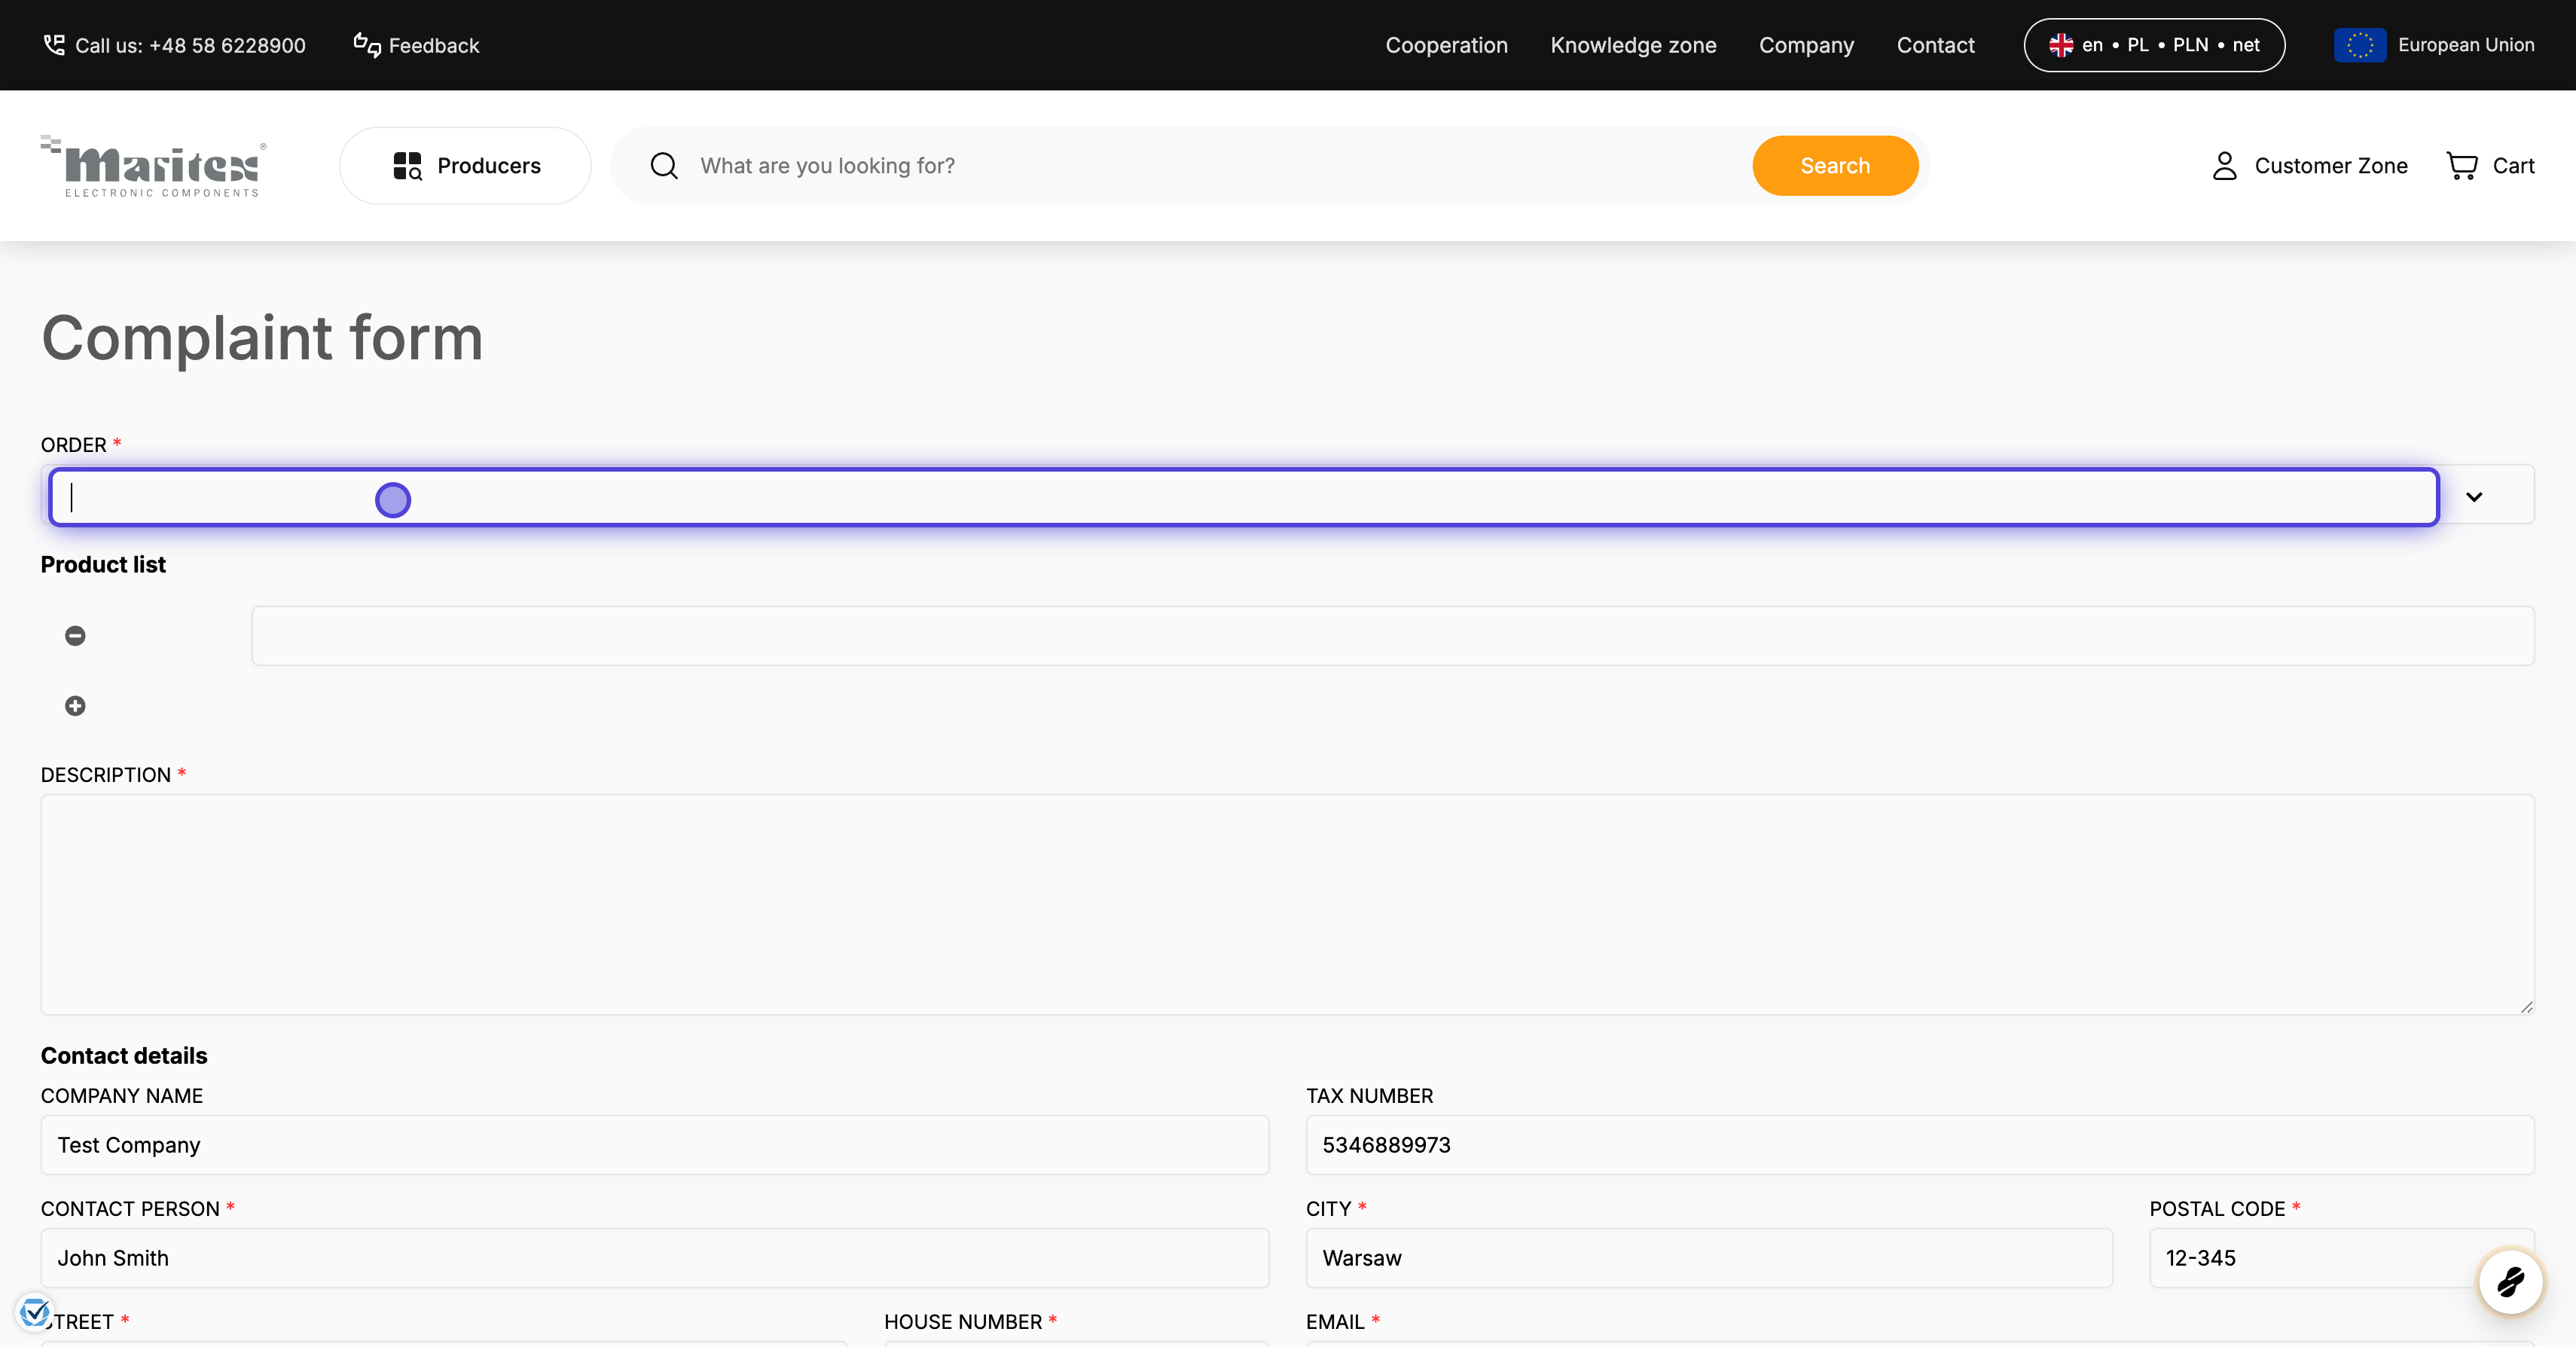Open the Producers menu button
The image size is (2576, 1347).
465,166
